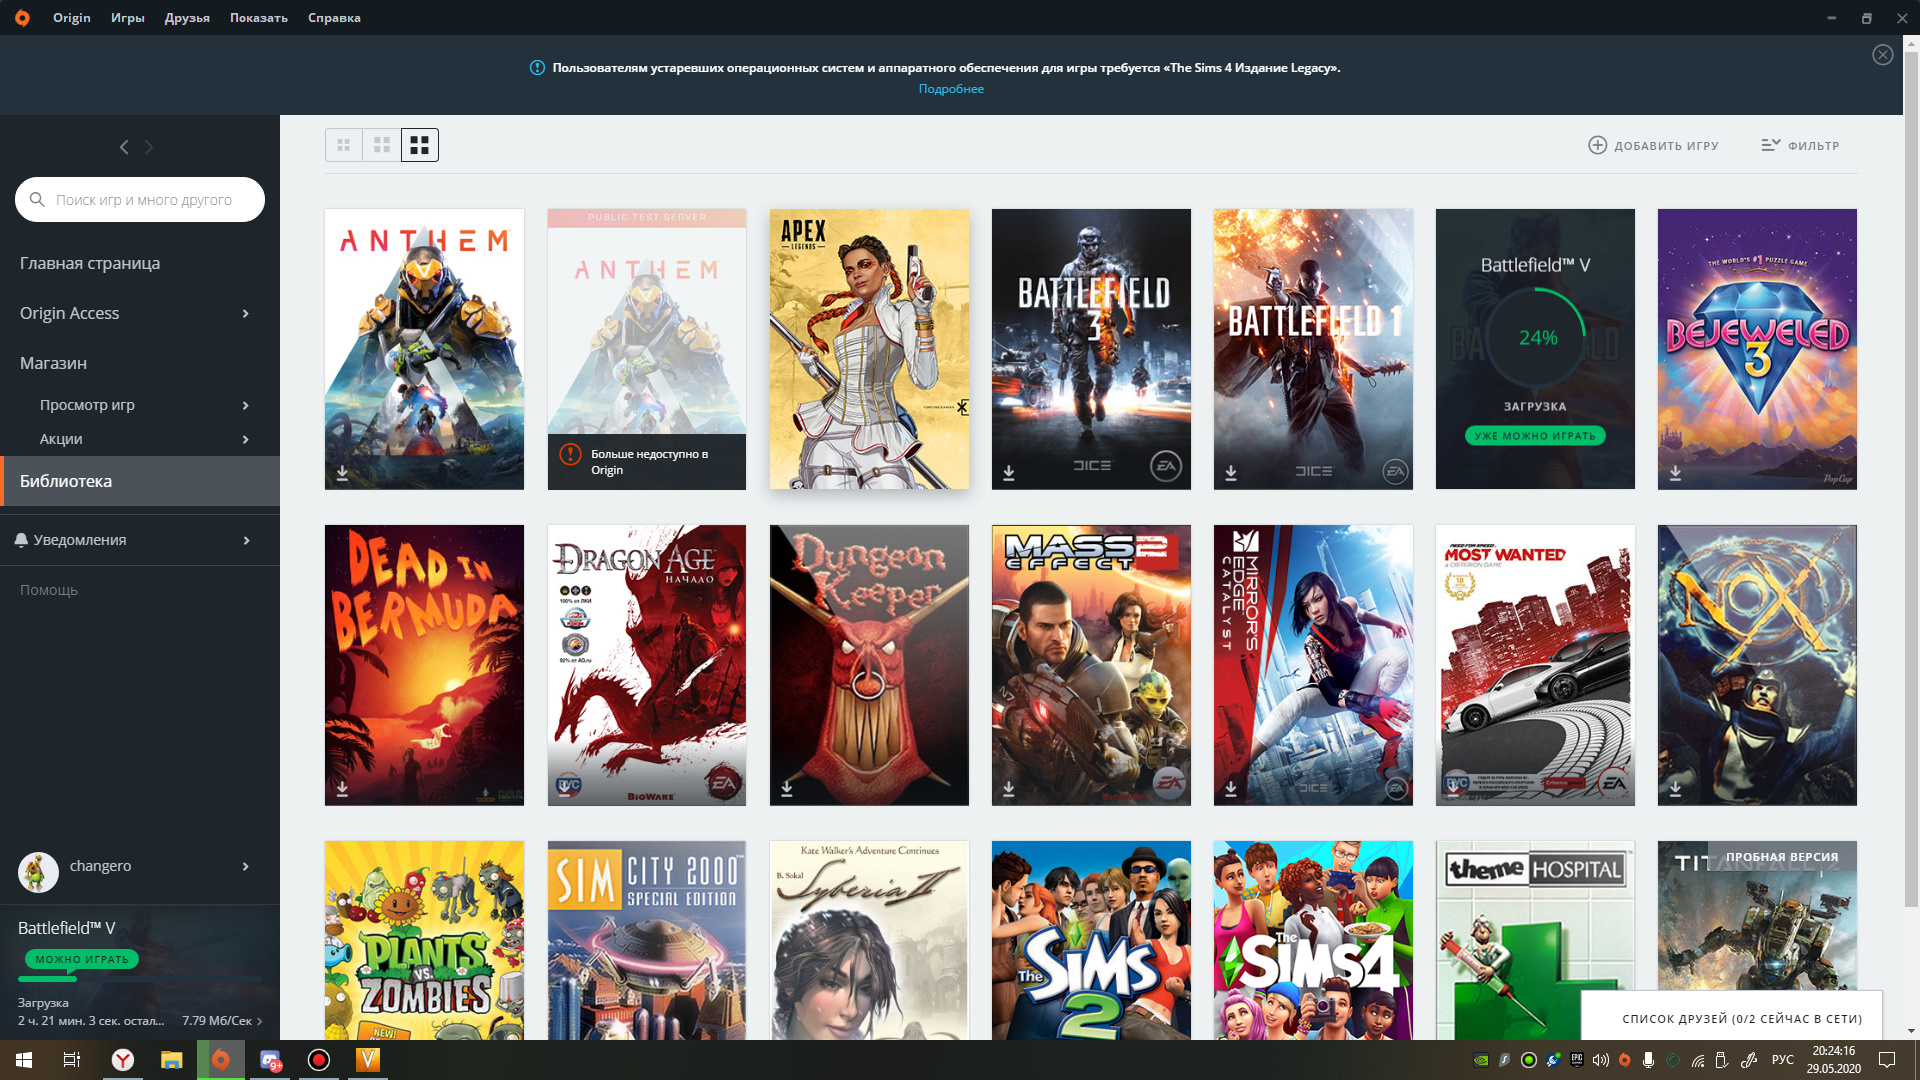
Task: Select Библиотека in sidebar
Action: point(140,481)
